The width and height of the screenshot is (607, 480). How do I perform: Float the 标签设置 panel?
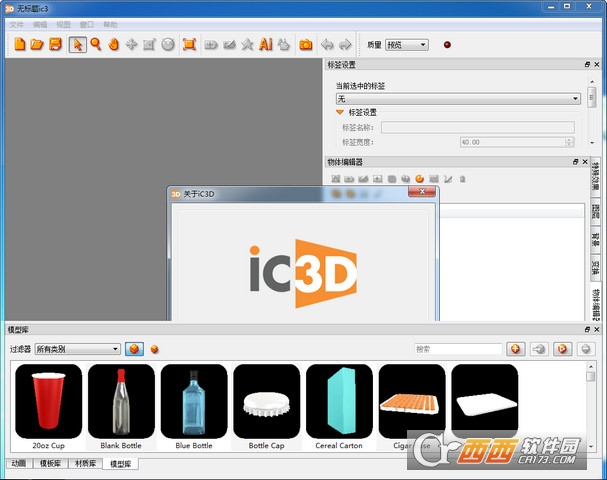click(x=587, y=65)
